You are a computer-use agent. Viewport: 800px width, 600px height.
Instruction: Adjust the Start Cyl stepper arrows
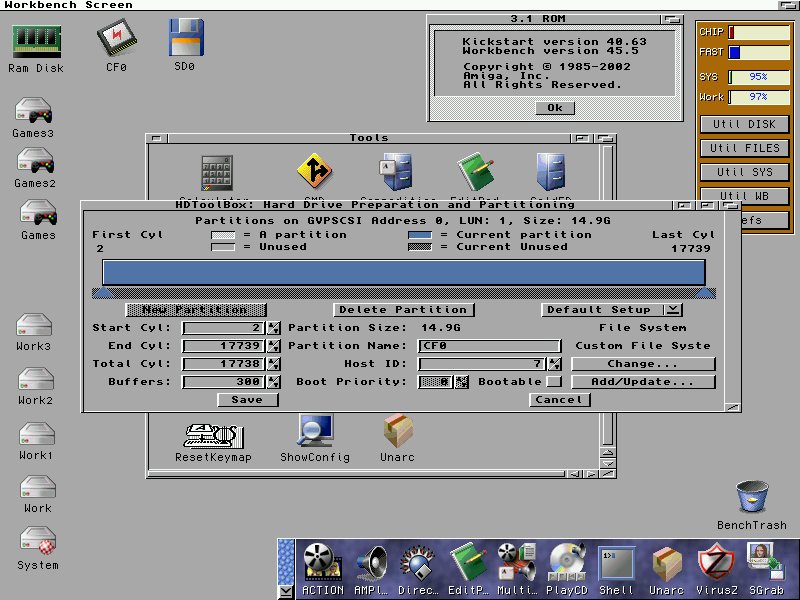pos(274,328)
